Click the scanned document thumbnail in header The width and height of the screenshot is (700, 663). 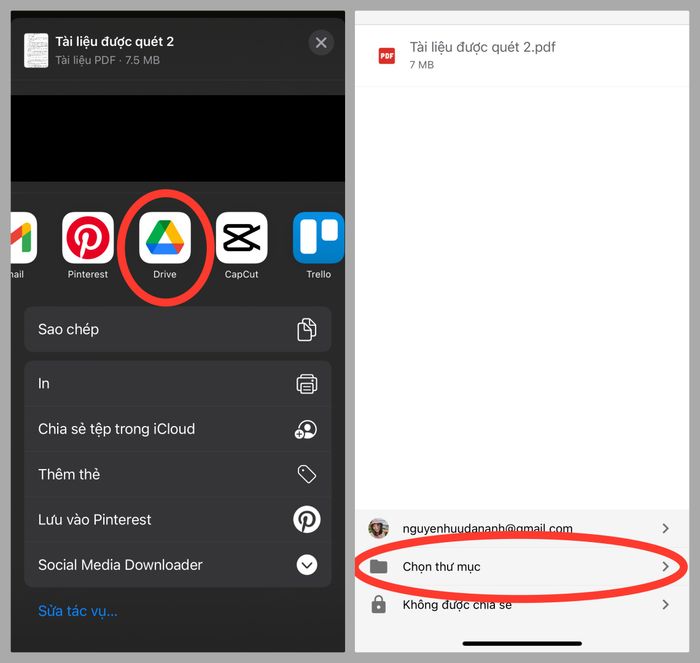(x=36, y=50)
